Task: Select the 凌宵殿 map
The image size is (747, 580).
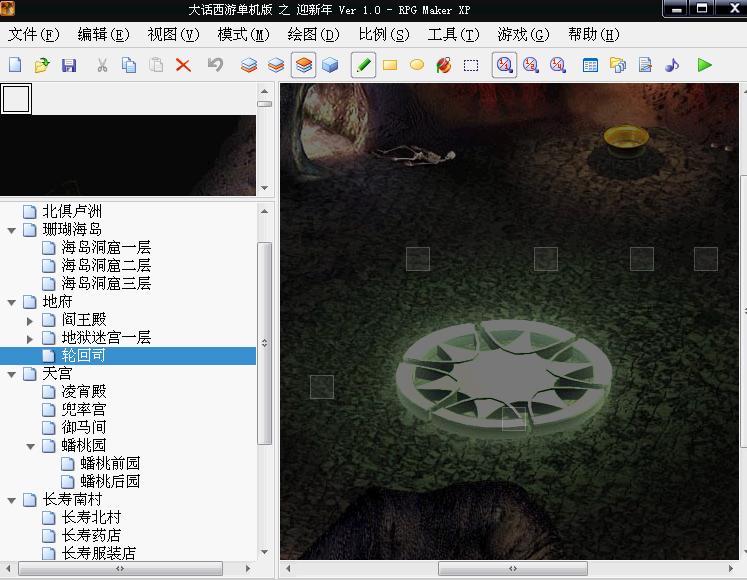Action: (x=84, y=392)
